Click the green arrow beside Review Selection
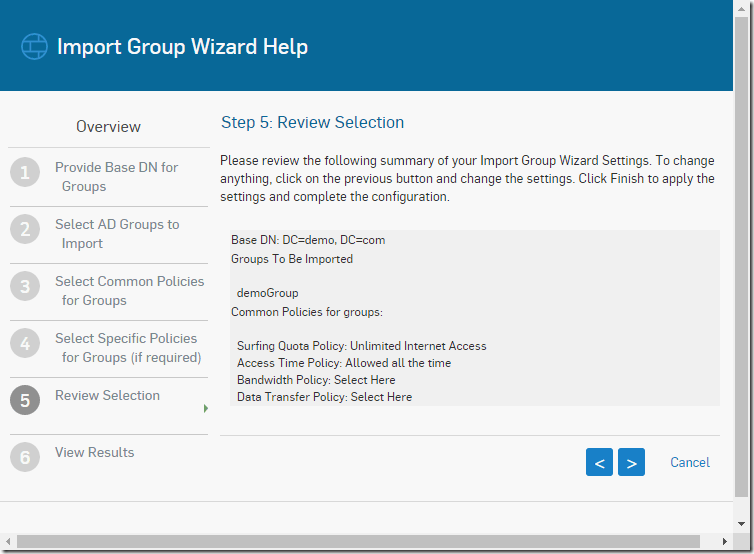The width and height of the screenshot is (754, 554). pyautogui.click(x=206, y=408)
